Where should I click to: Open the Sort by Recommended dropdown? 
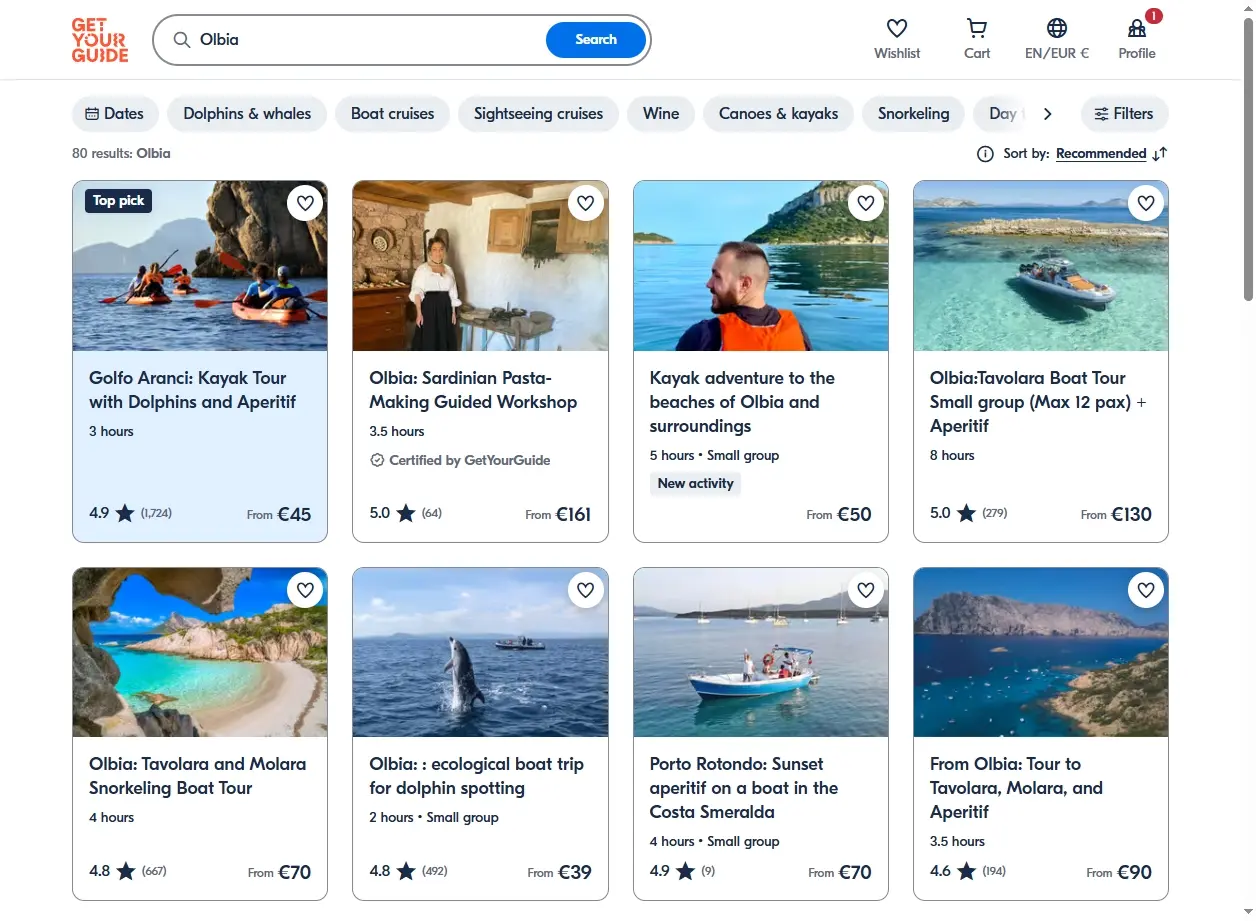coord(1101,154)
